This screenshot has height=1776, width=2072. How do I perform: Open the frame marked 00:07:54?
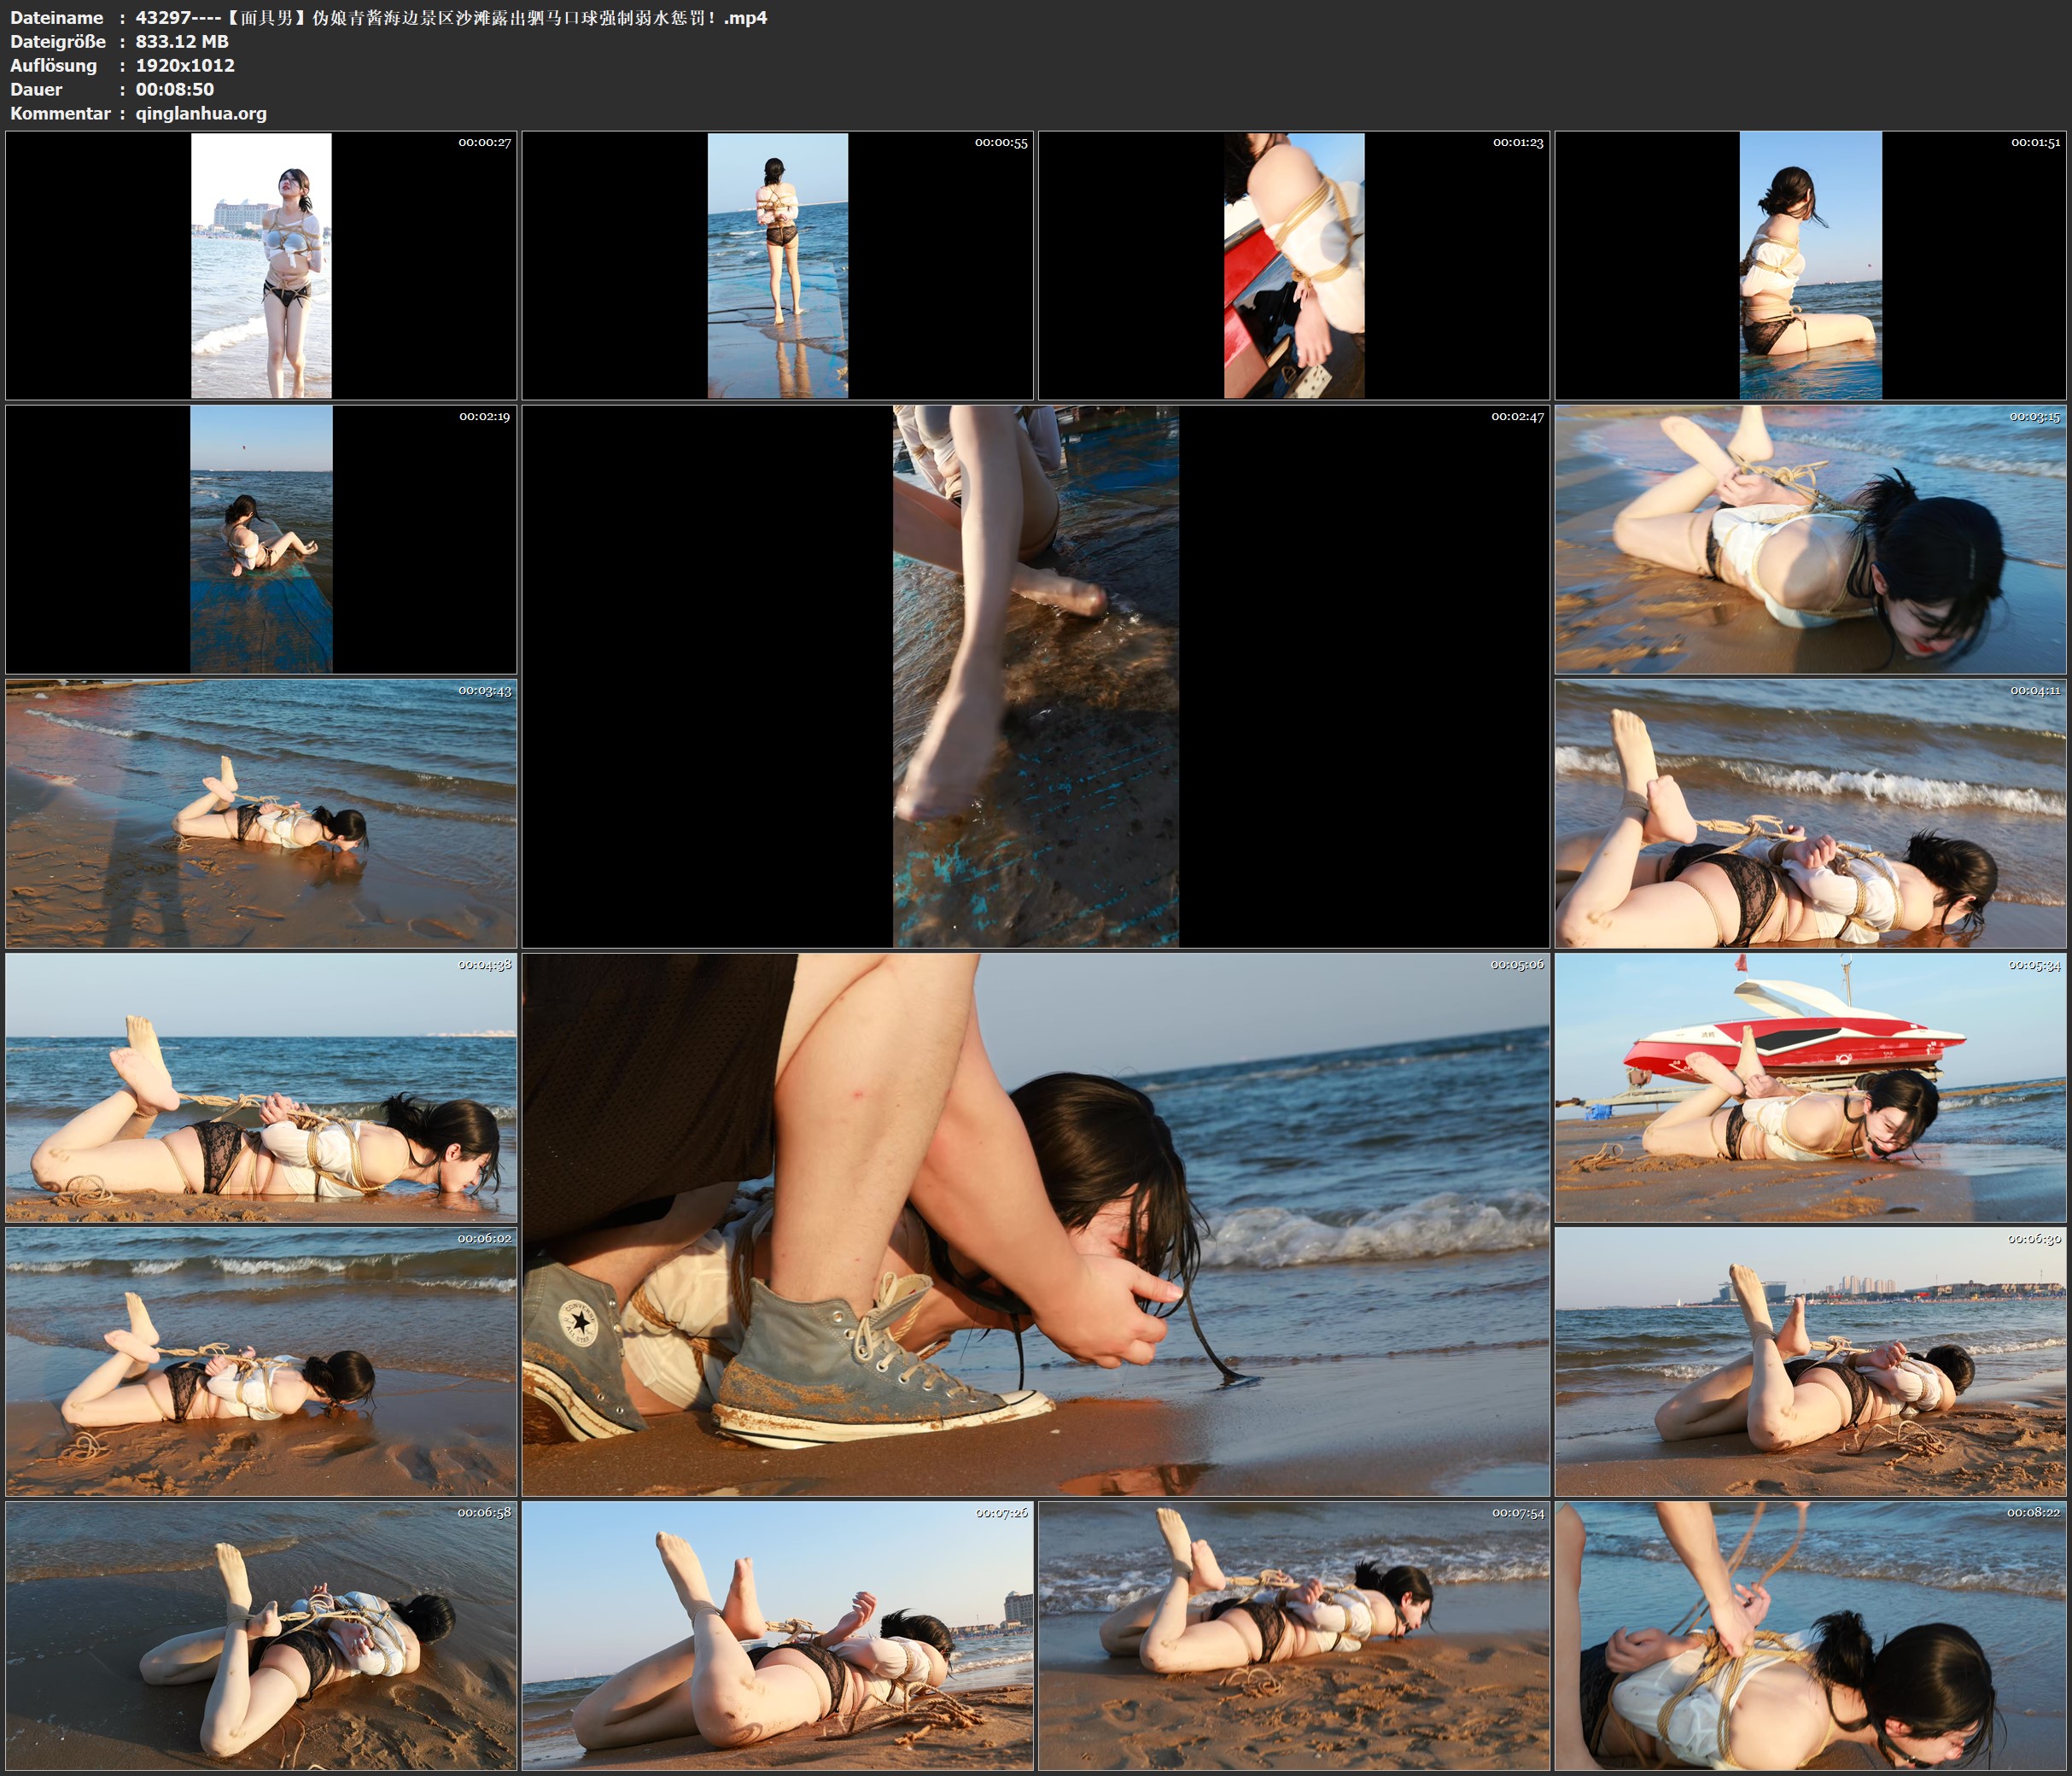[x=1294, y=1635]
